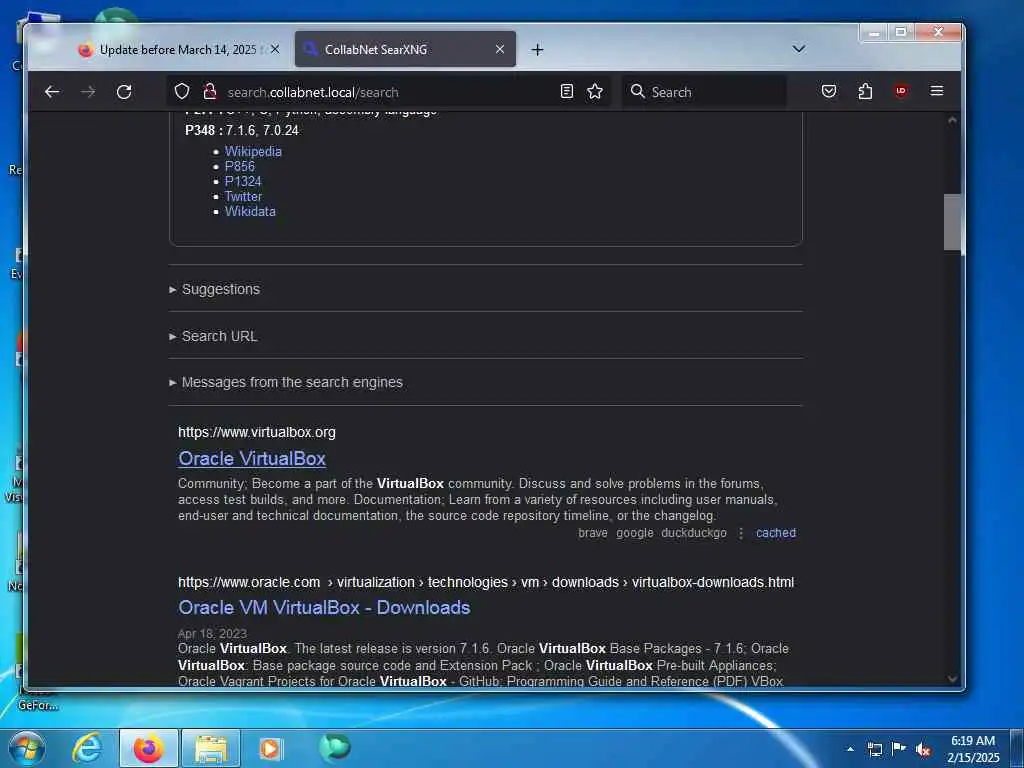The image size is (1024, 768).
Task: Open Action Center flag icon
Action: coord(899,748)
